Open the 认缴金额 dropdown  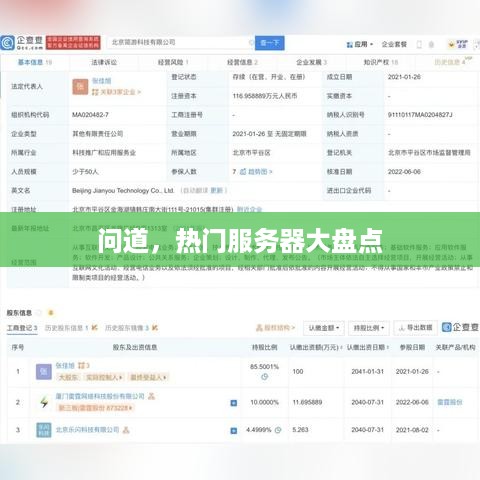pyautogui.click(x=324, y=328)
